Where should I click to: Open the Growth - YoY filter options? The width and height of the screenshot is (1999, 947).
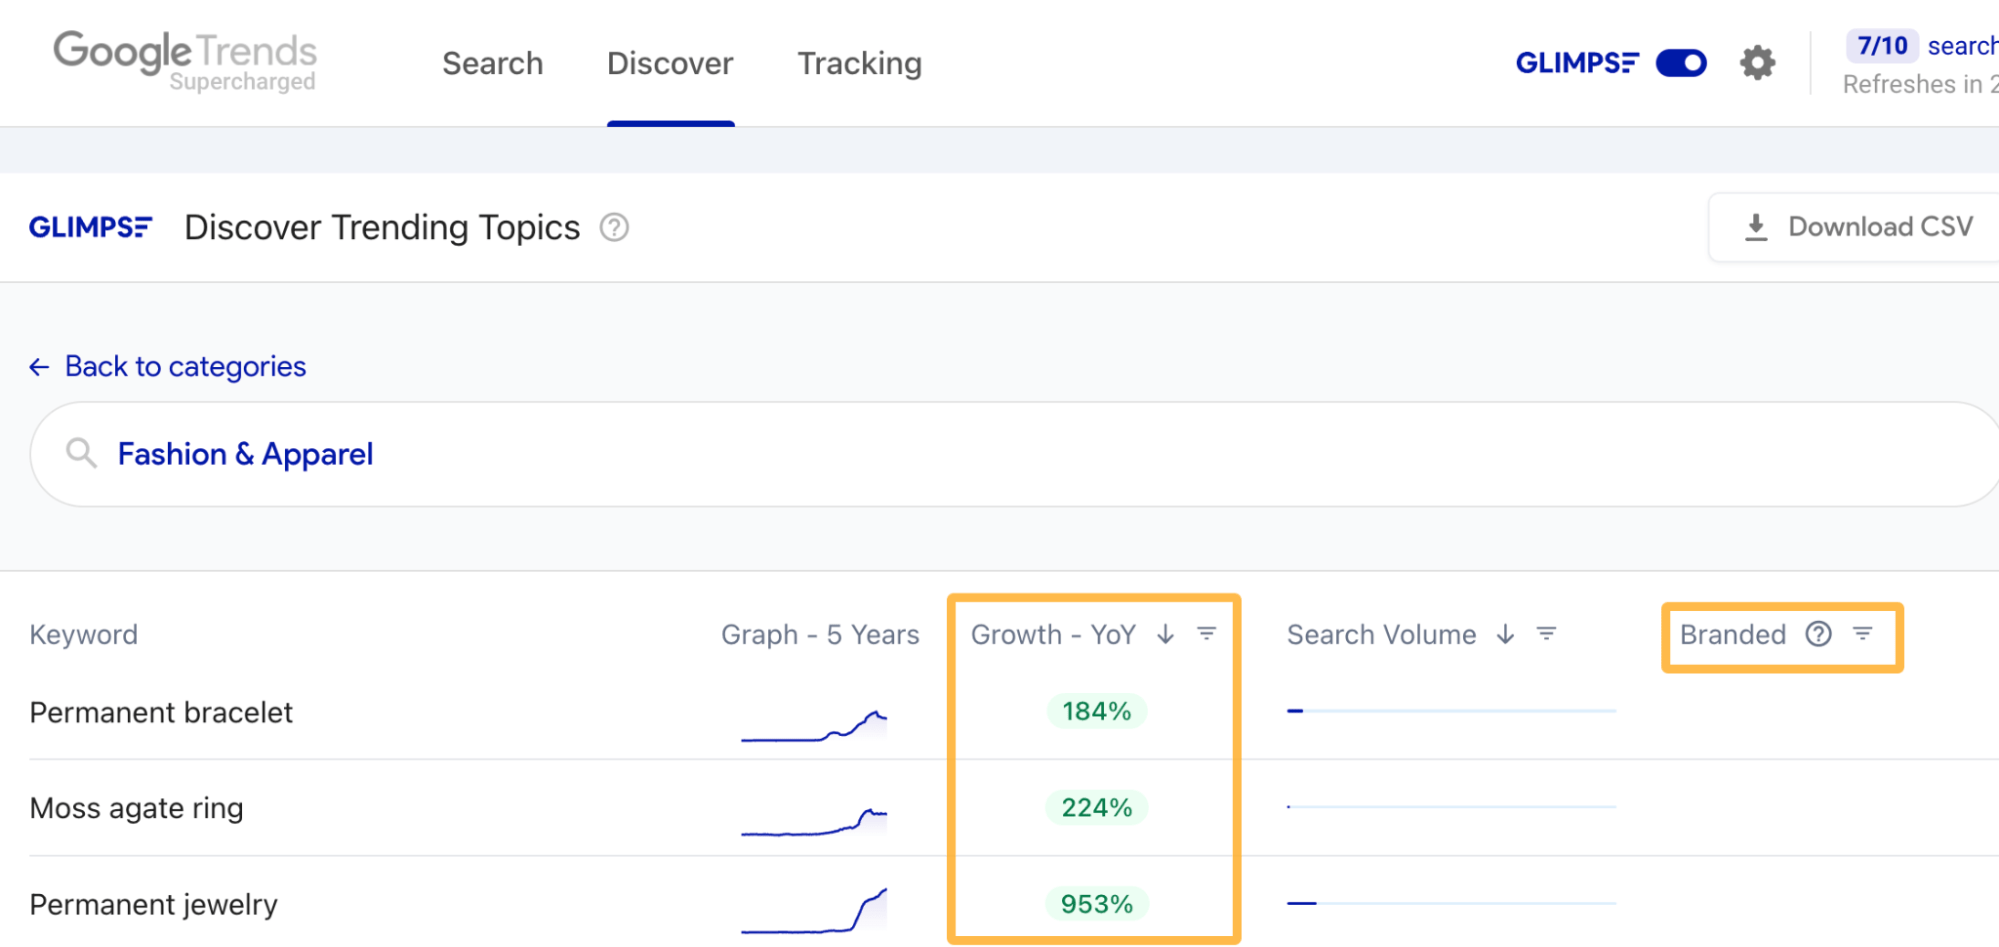coord(1207,634)
